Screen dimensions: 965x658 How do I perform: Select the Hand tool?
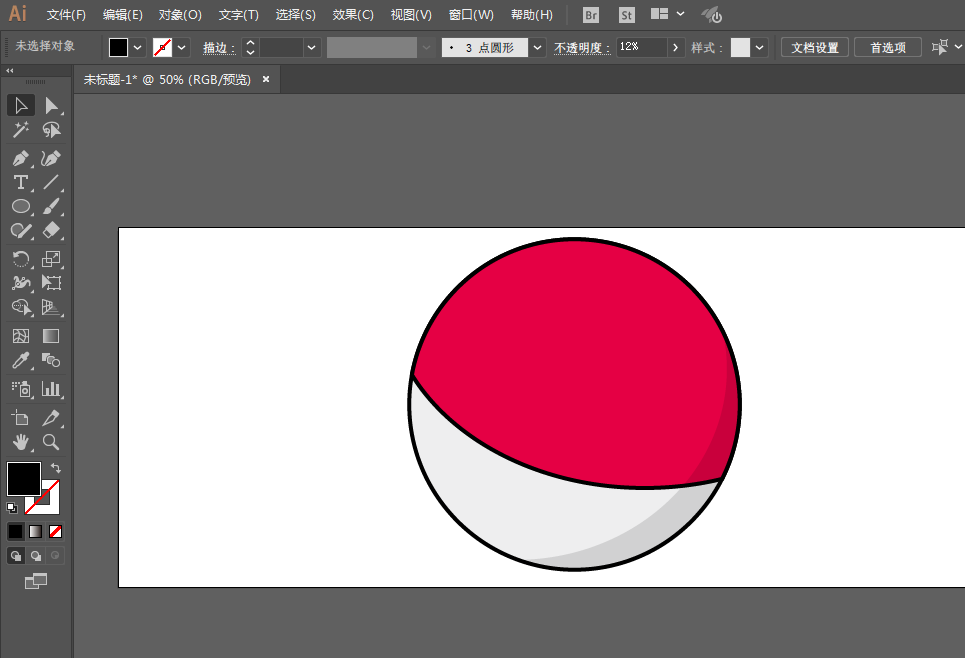point(20,442)
